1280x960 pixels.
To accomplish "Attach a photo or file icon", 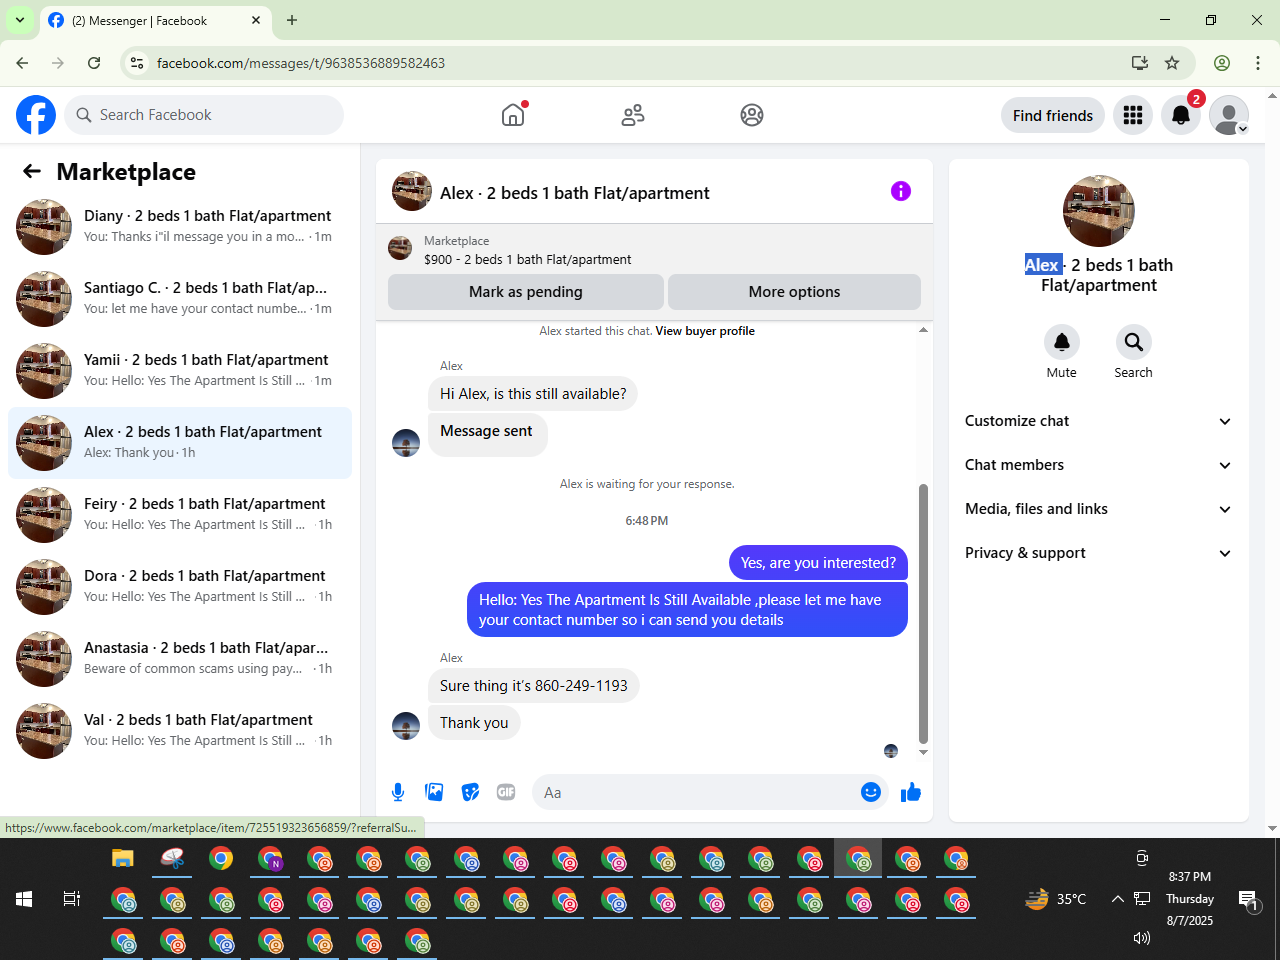I will pyautogui.click(x=434, y=792).
